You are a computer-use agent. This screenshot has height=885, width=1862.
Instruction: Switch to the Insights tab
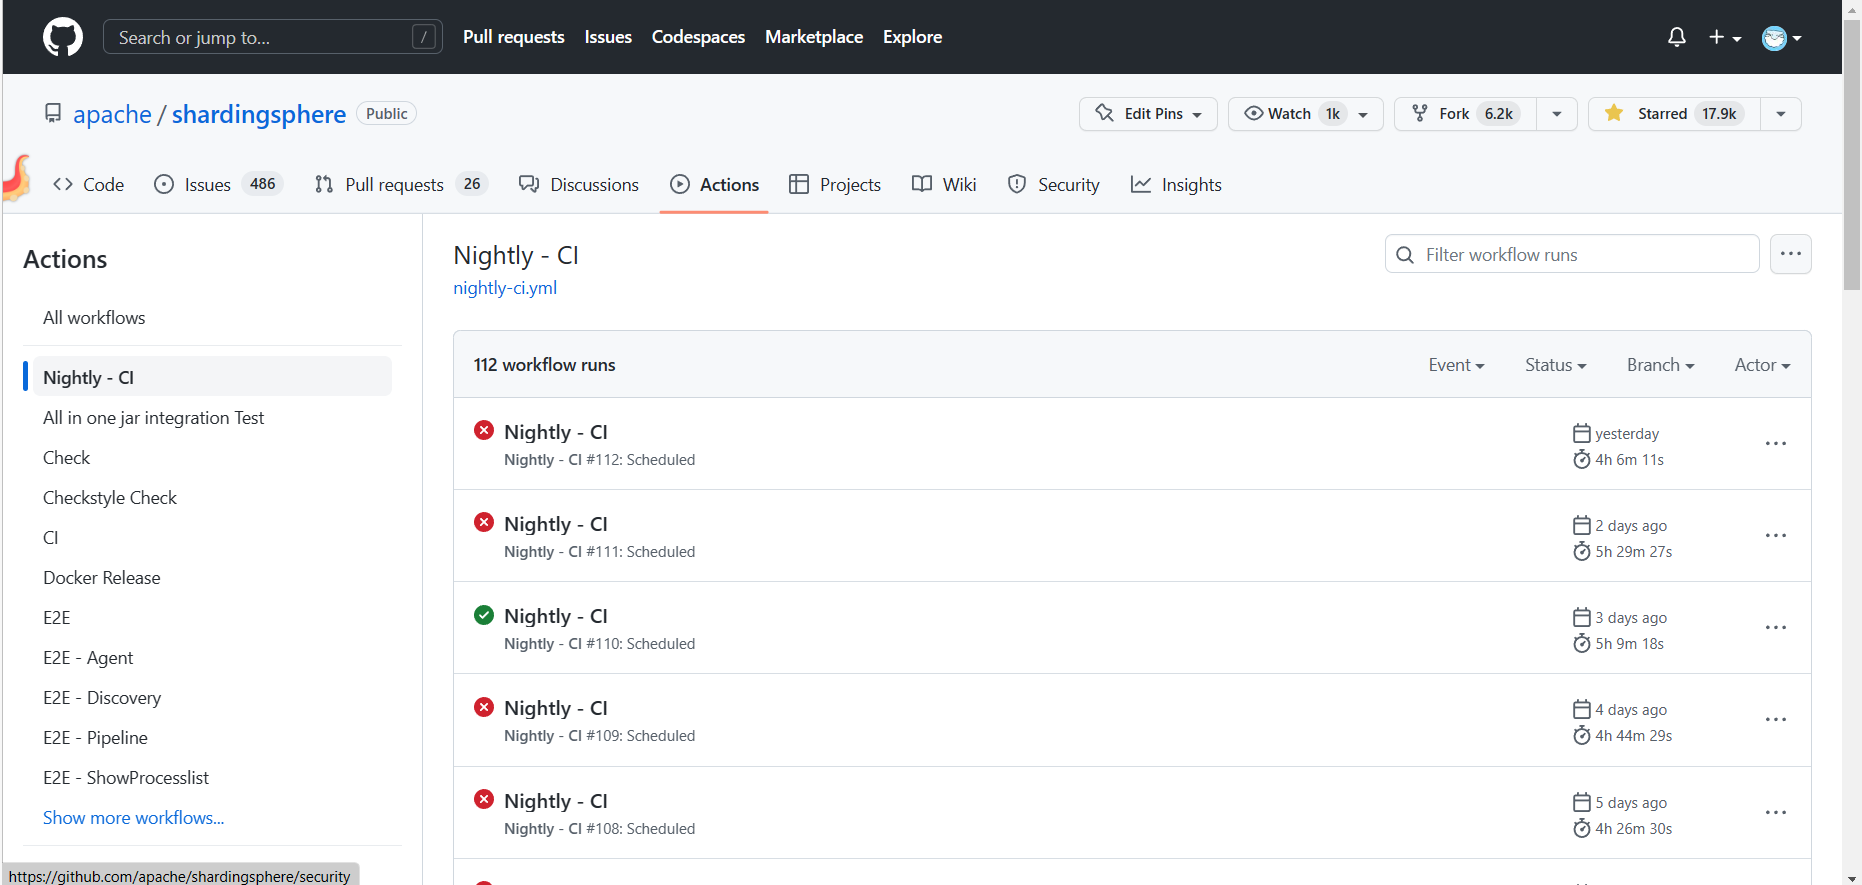pyautogui.click(x=1176, y=185)
